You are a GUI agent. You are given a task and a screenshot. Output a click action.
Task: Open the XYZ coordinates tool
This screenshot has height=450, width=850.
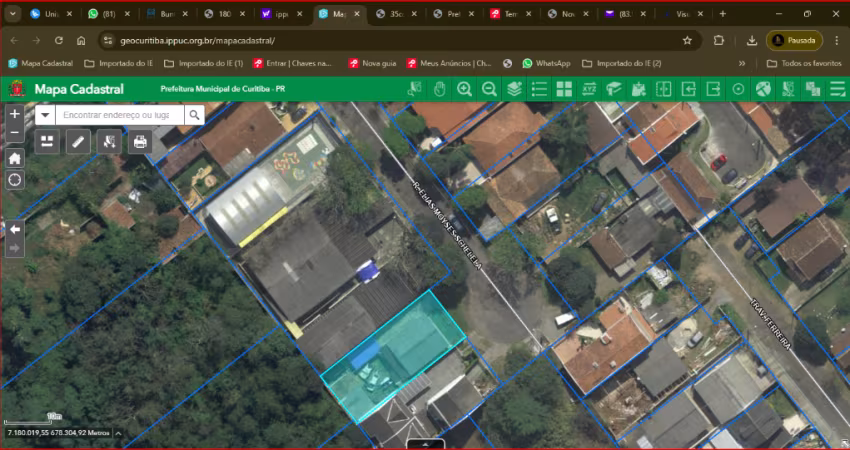(589, 89)
